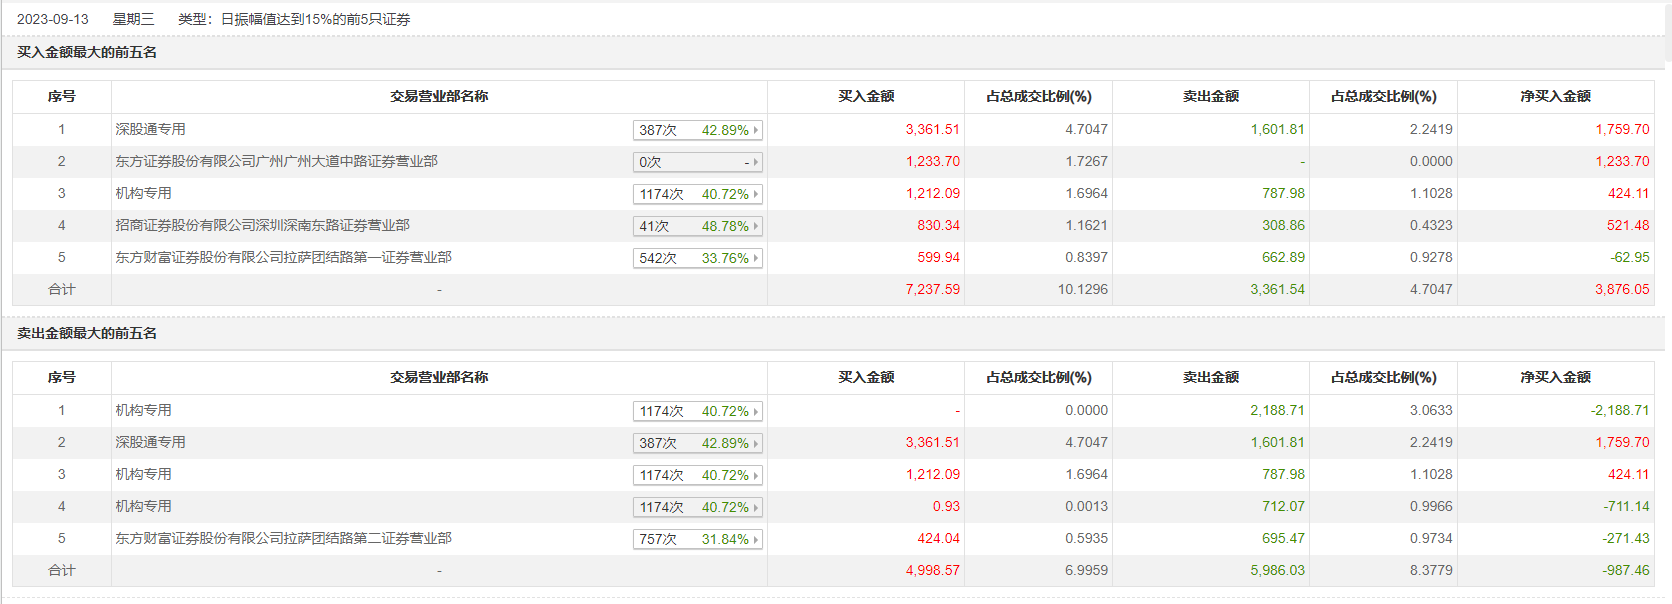
Task: Click 机构专用 in the buy-side table
Action: tap(143, 193)
